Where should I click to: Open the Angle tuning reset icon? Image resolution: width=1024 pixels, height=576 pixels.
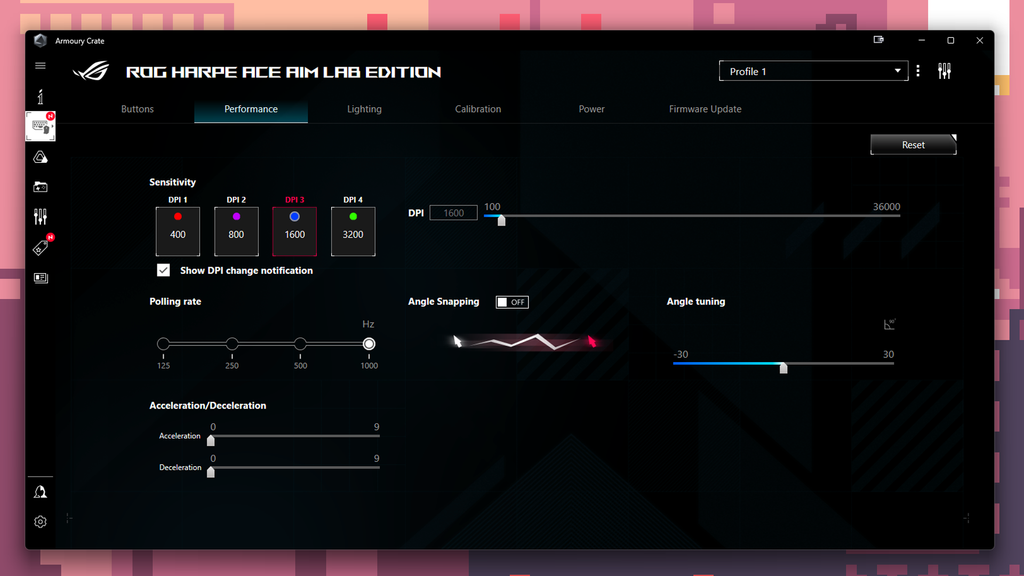tap(889, 324)
